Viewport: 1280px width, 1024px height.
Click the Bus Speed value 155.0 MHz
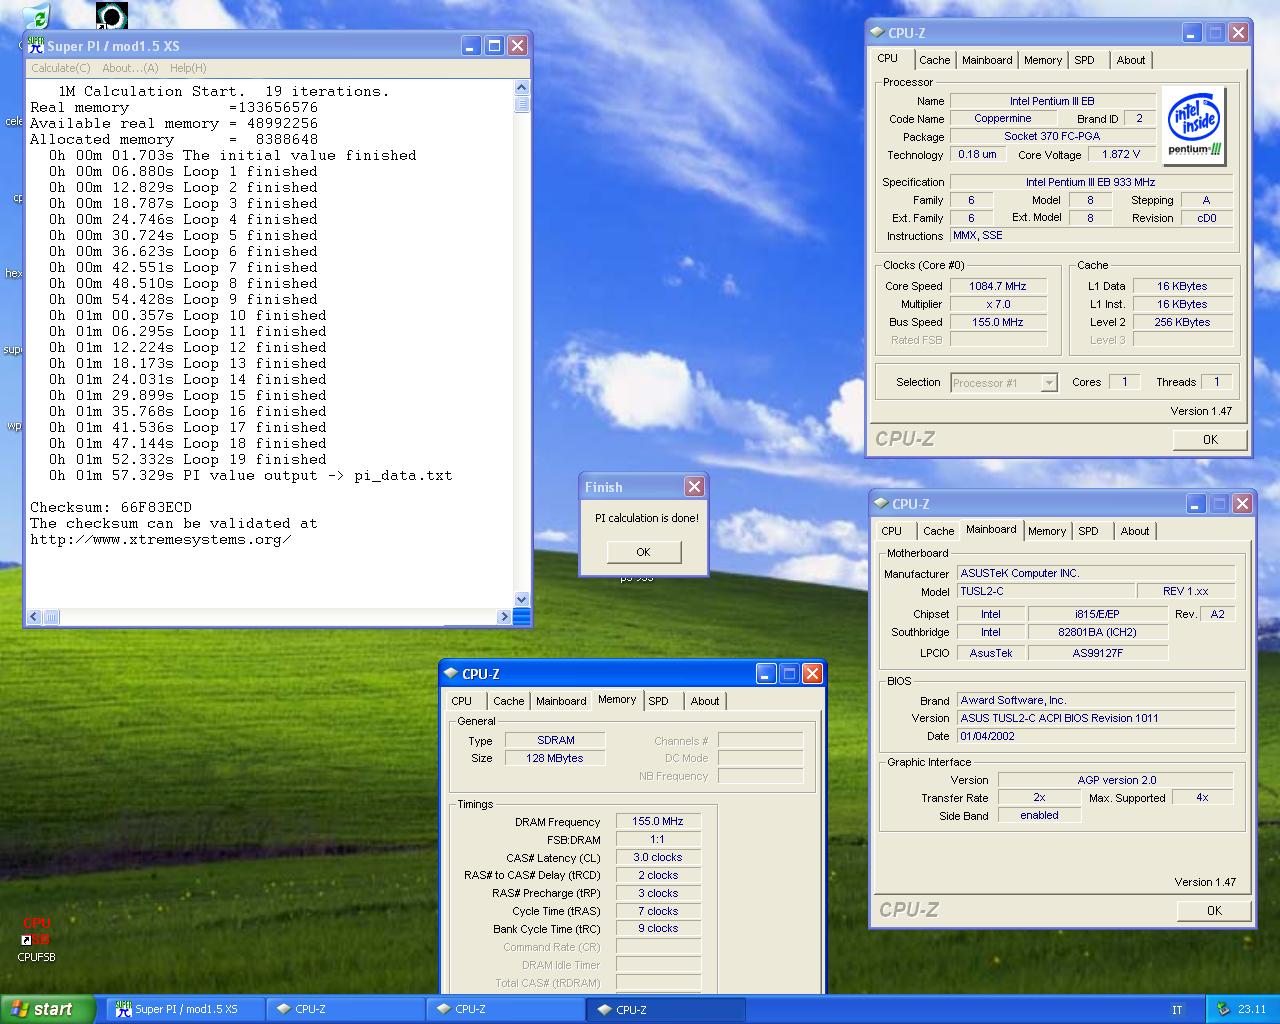tap(998, 322)
